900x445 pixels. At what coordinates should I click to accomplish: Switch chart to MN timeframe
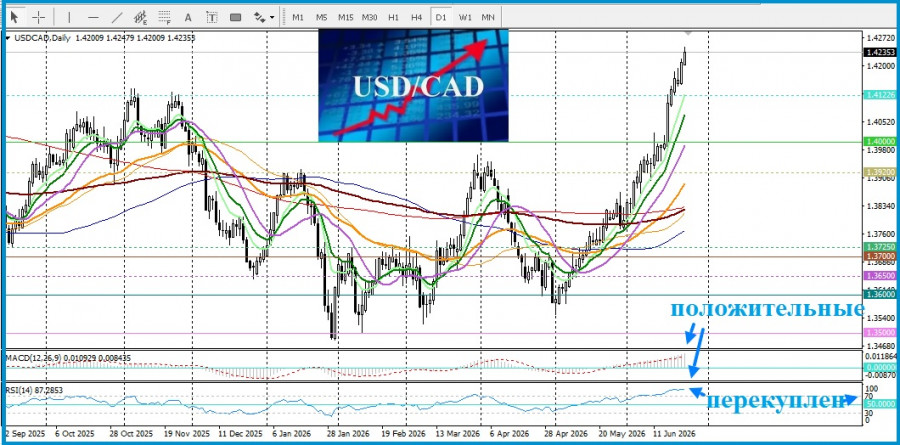click(x=488, y=17)
